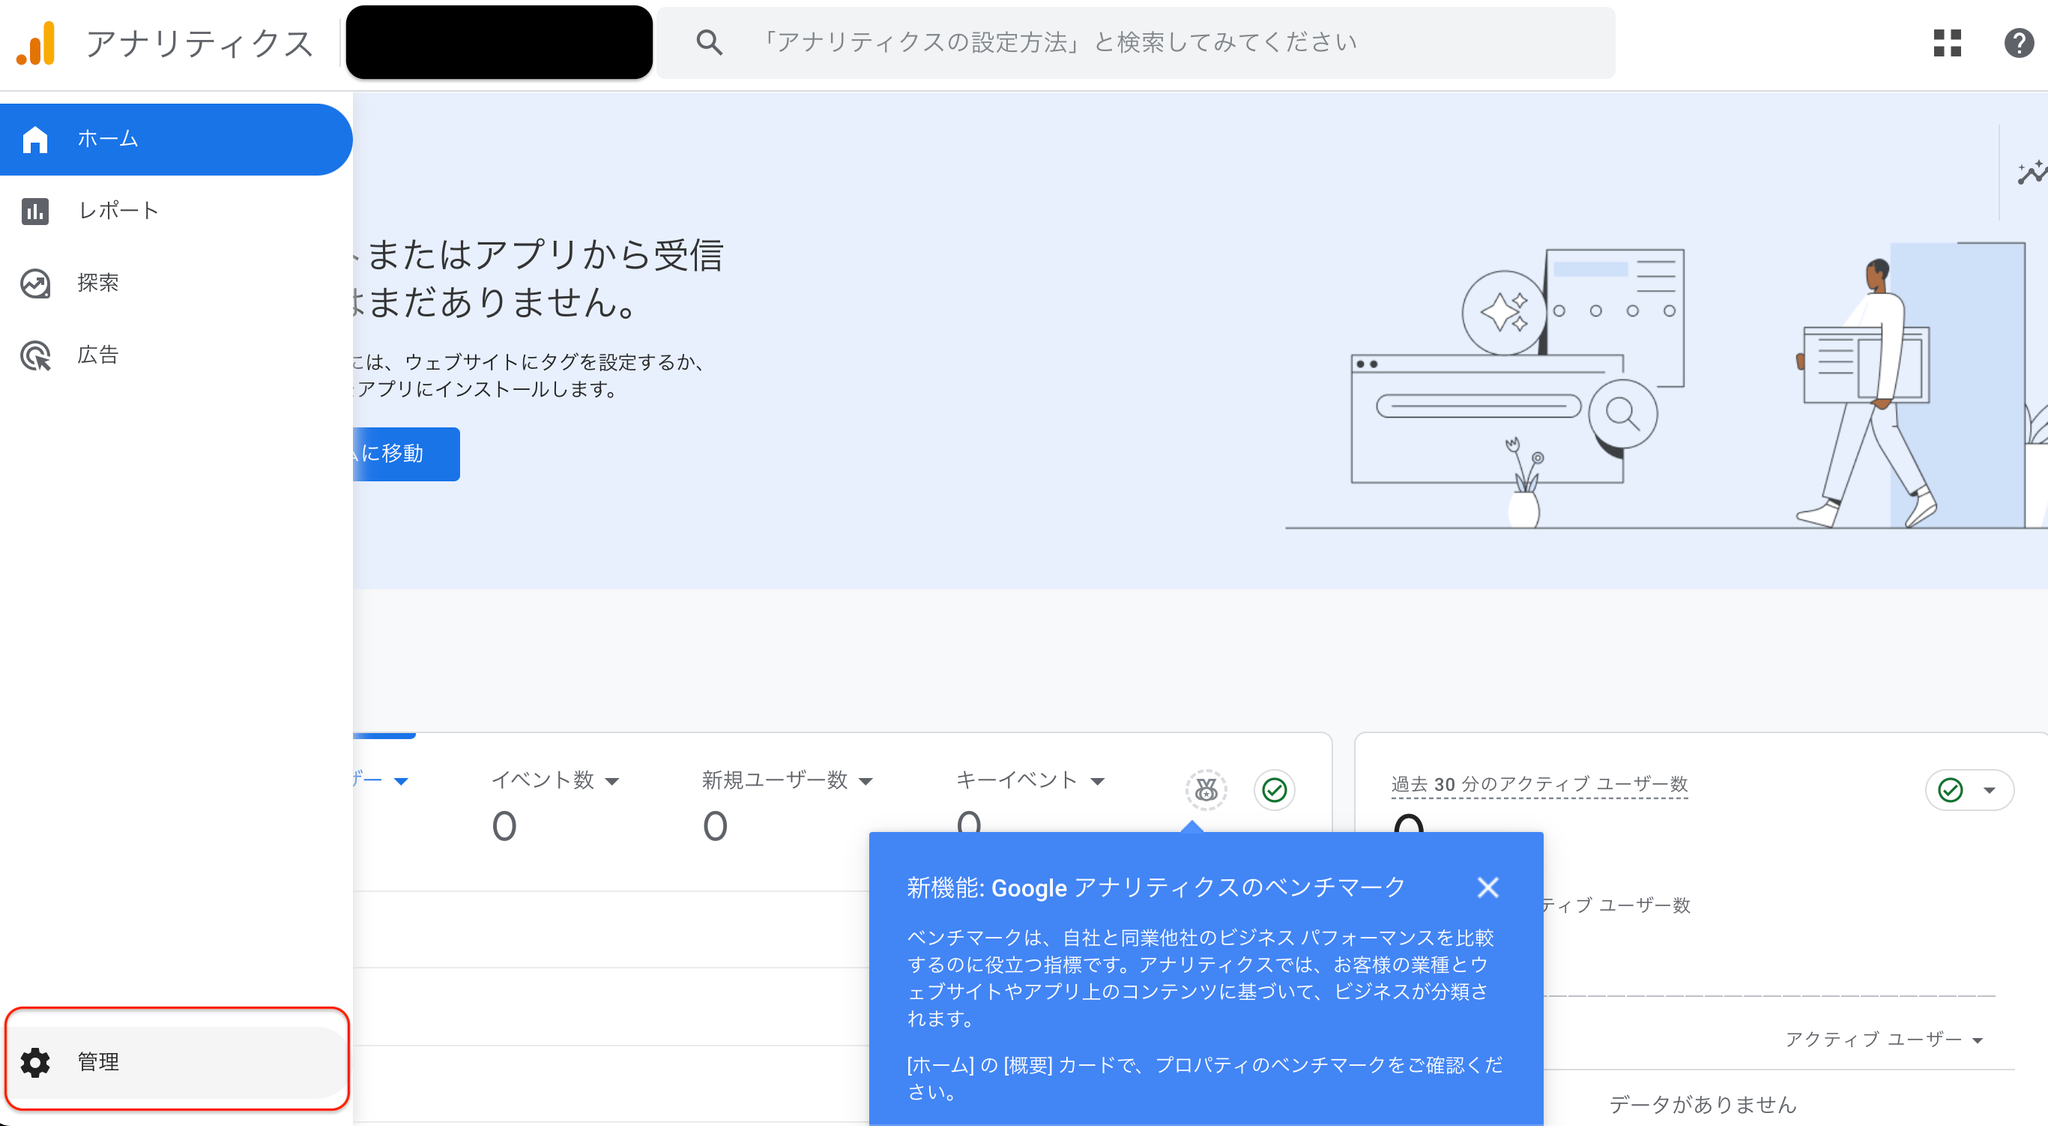The image size is (2048, 1126).
Task: Click the blue に移動 button
Action: pyautogui.click(x=406, y=454)
